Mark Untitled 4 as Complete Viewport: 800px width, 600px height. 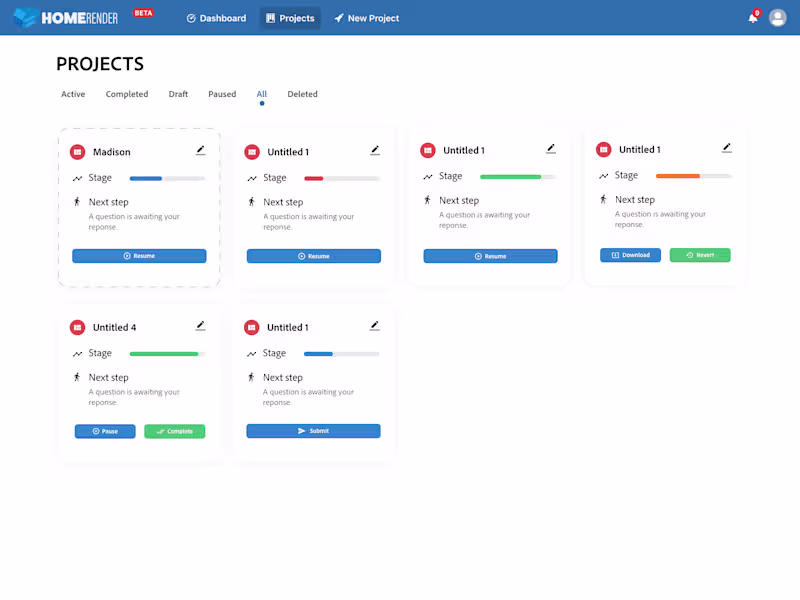click(174, 431)
